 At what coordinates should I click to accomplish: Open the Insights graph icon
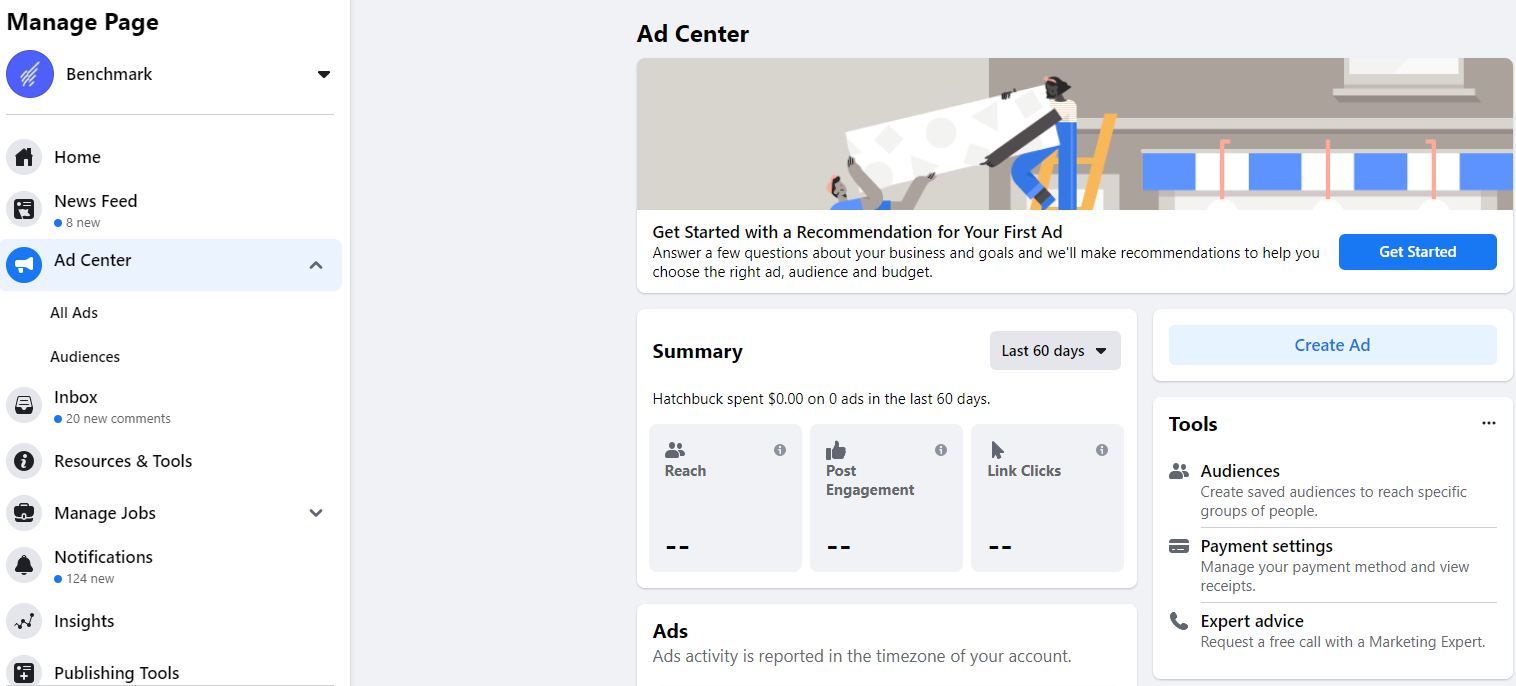point(24,621)
